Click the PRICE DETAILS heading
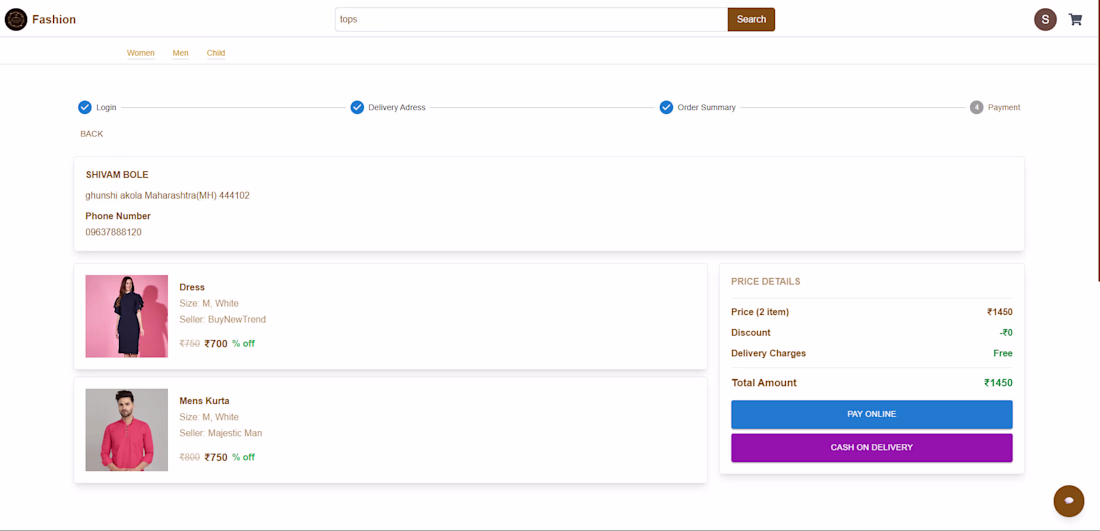 pyautogui.click(x=765, y=281)
